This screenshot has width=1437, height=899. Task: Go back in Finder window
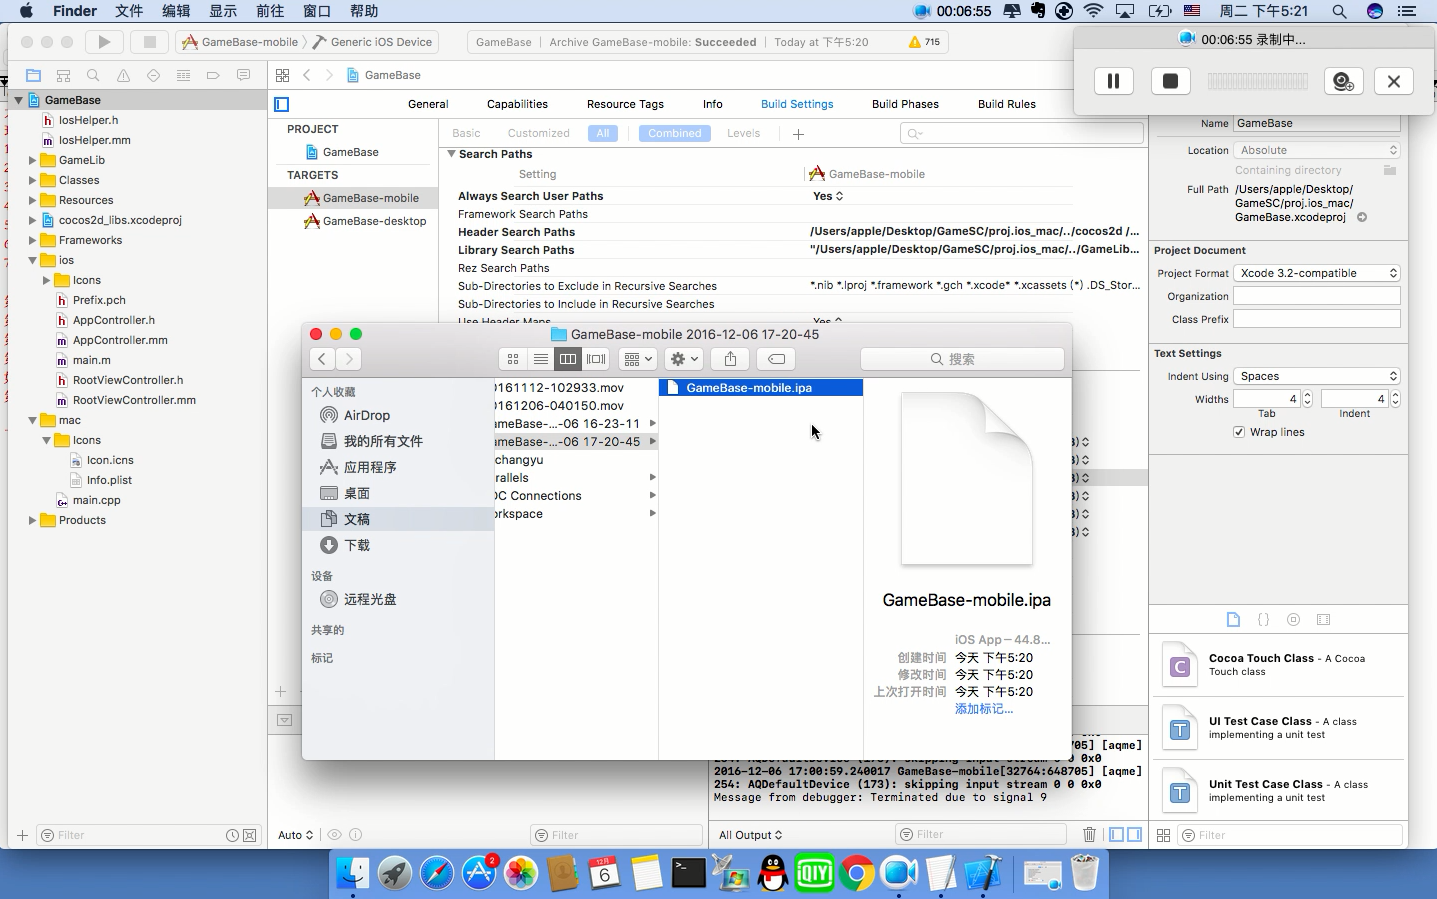click(321, 359)
